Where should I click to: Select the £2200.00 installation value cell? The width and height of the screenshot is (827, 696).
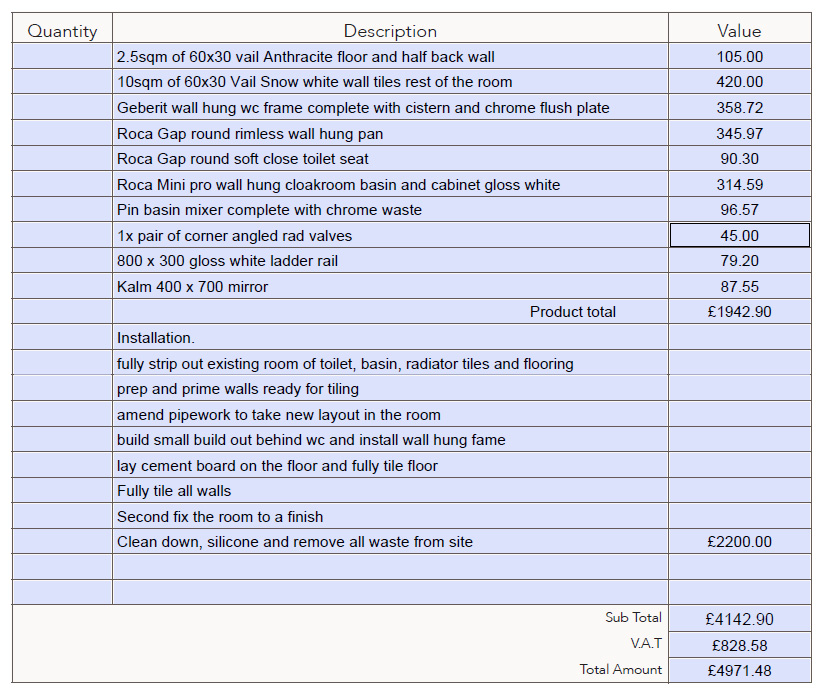[739, 542]
